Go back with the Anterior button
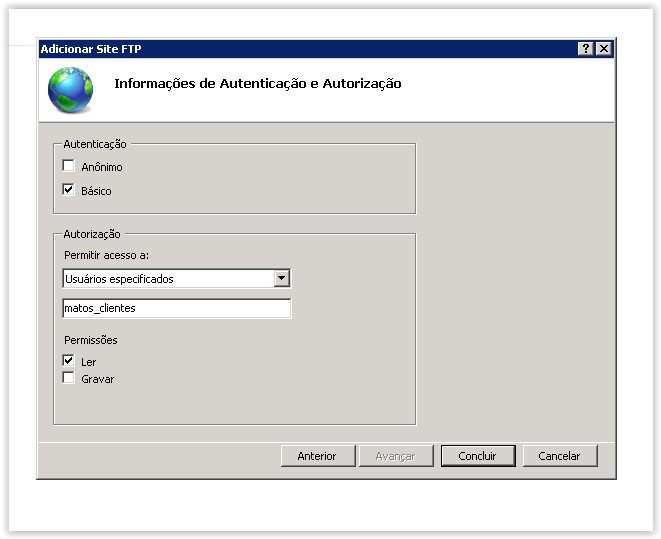Image resolution: width=661 pixels, height=539 pixels. (x=318, y=456)
